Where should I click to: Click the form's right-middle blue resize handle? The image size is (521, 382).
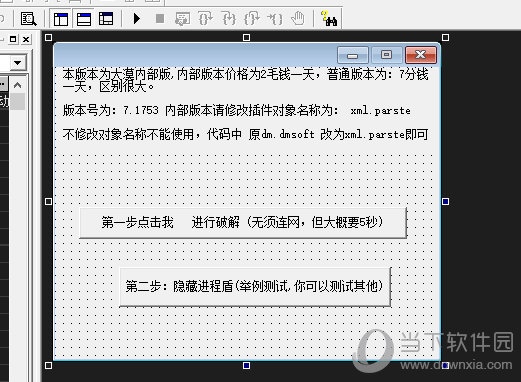pyautogui.click(x=445, y=201)
